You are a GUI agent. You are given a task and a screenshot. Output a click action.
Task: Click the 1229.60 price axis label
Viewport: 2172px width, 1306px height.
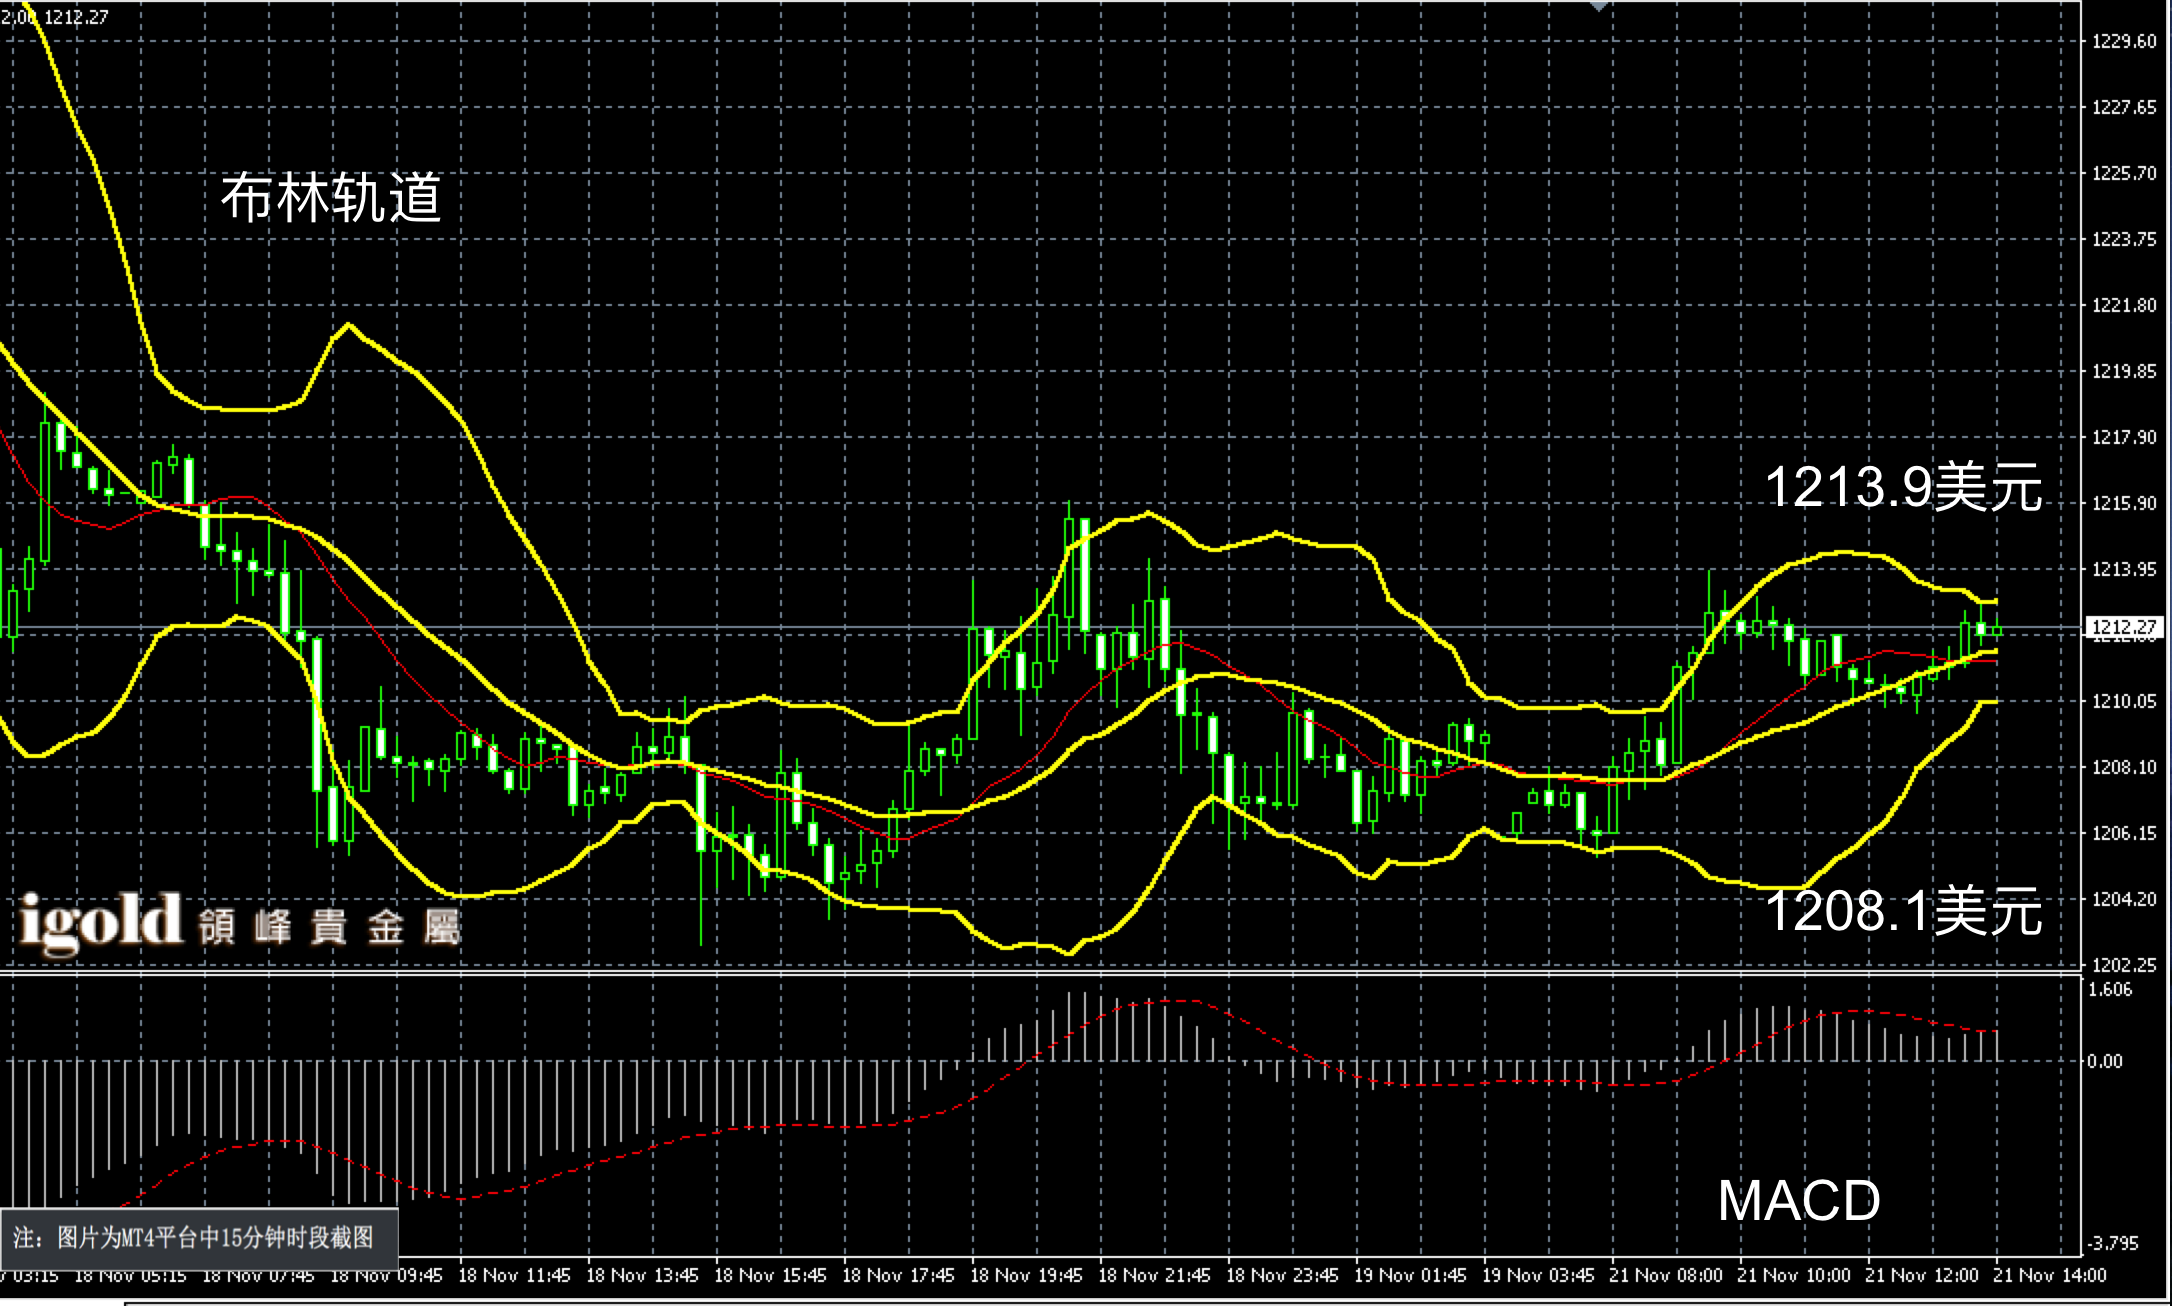point(2123,41)
